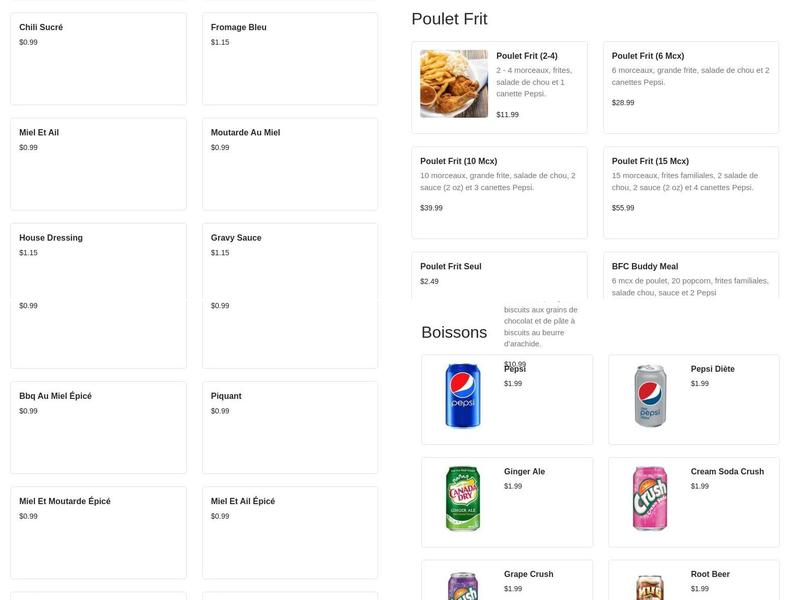Click the Gravy Sauce card
Image resolution: width=800 pixels, height=600 pixels.
[290, 259]
